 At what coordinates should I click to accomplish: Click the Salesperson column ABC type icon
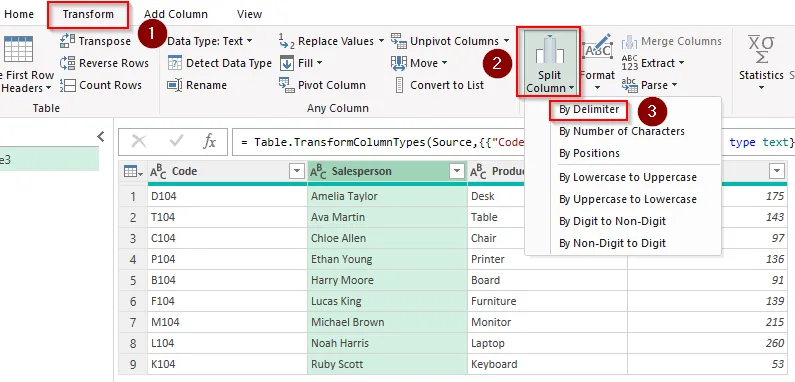pyautogui.click(x=318, y=172)
